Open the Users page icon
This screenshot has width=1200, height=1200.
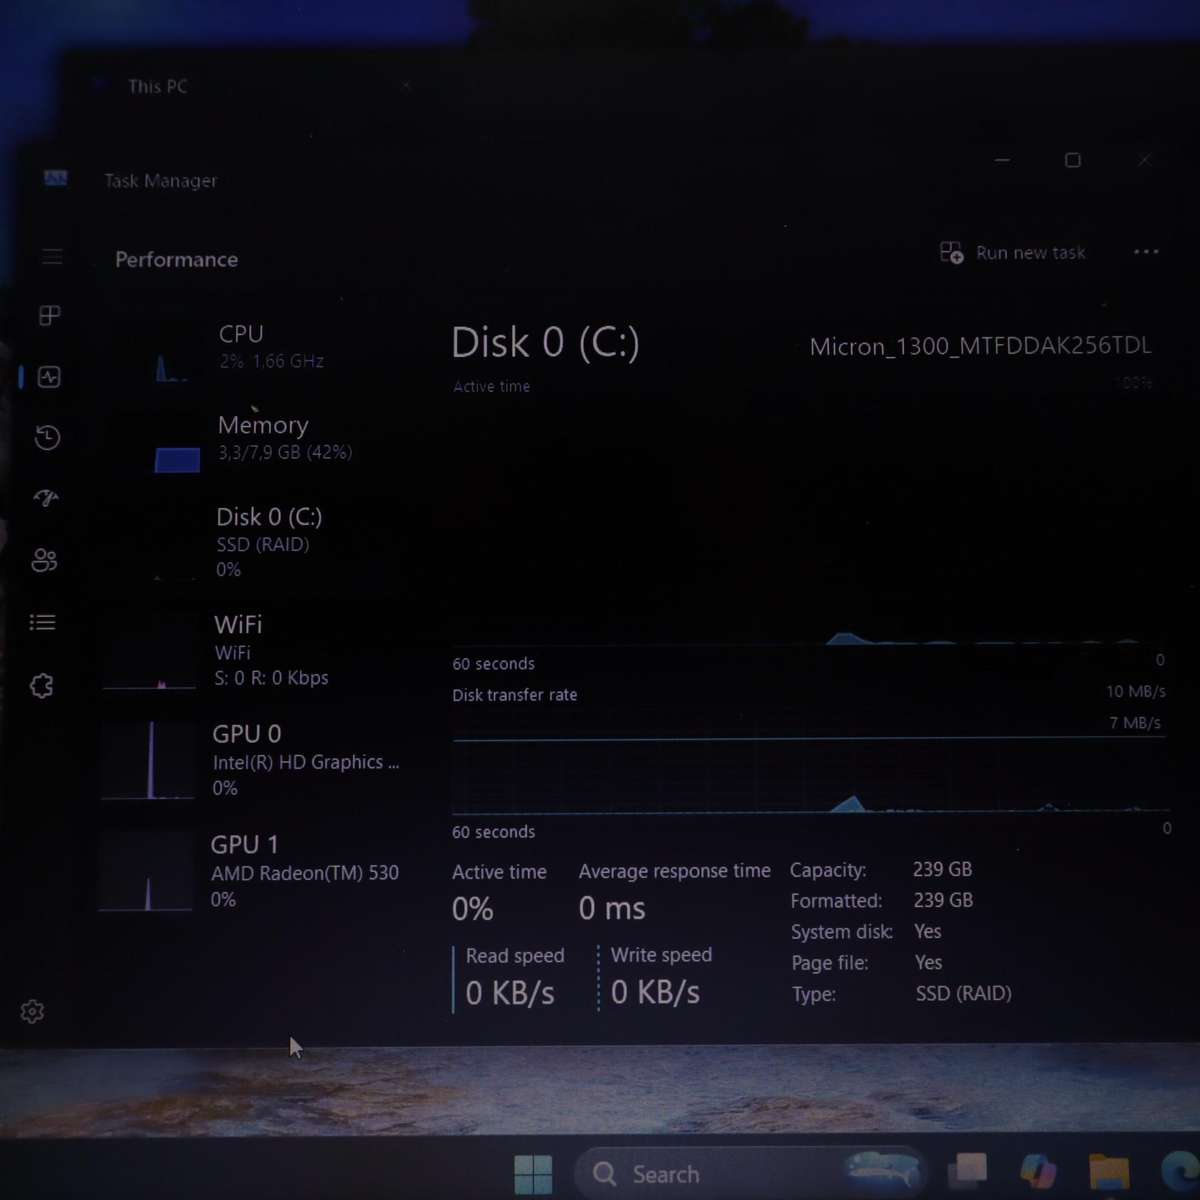click(x=44, y=560)
